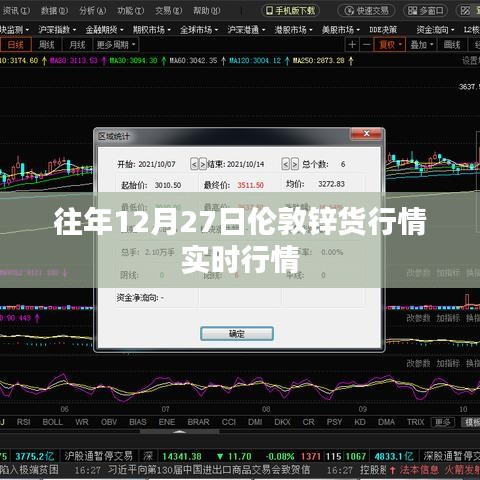Select the DMI indicator tab
The height and width of the screenshot is (480, 480).
[255, 422]
